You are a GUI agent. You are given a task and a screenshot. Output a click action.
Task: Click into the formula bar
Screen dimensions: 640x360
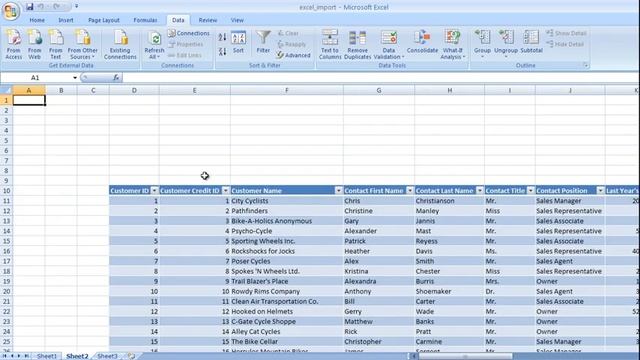click(x=380, y=78)
